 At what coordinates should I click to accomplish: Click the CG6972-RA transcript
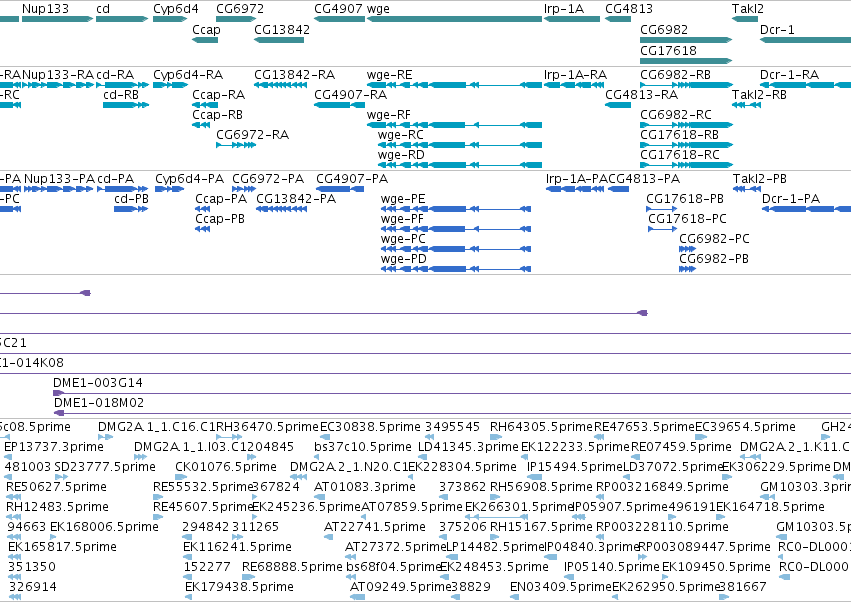236,145
